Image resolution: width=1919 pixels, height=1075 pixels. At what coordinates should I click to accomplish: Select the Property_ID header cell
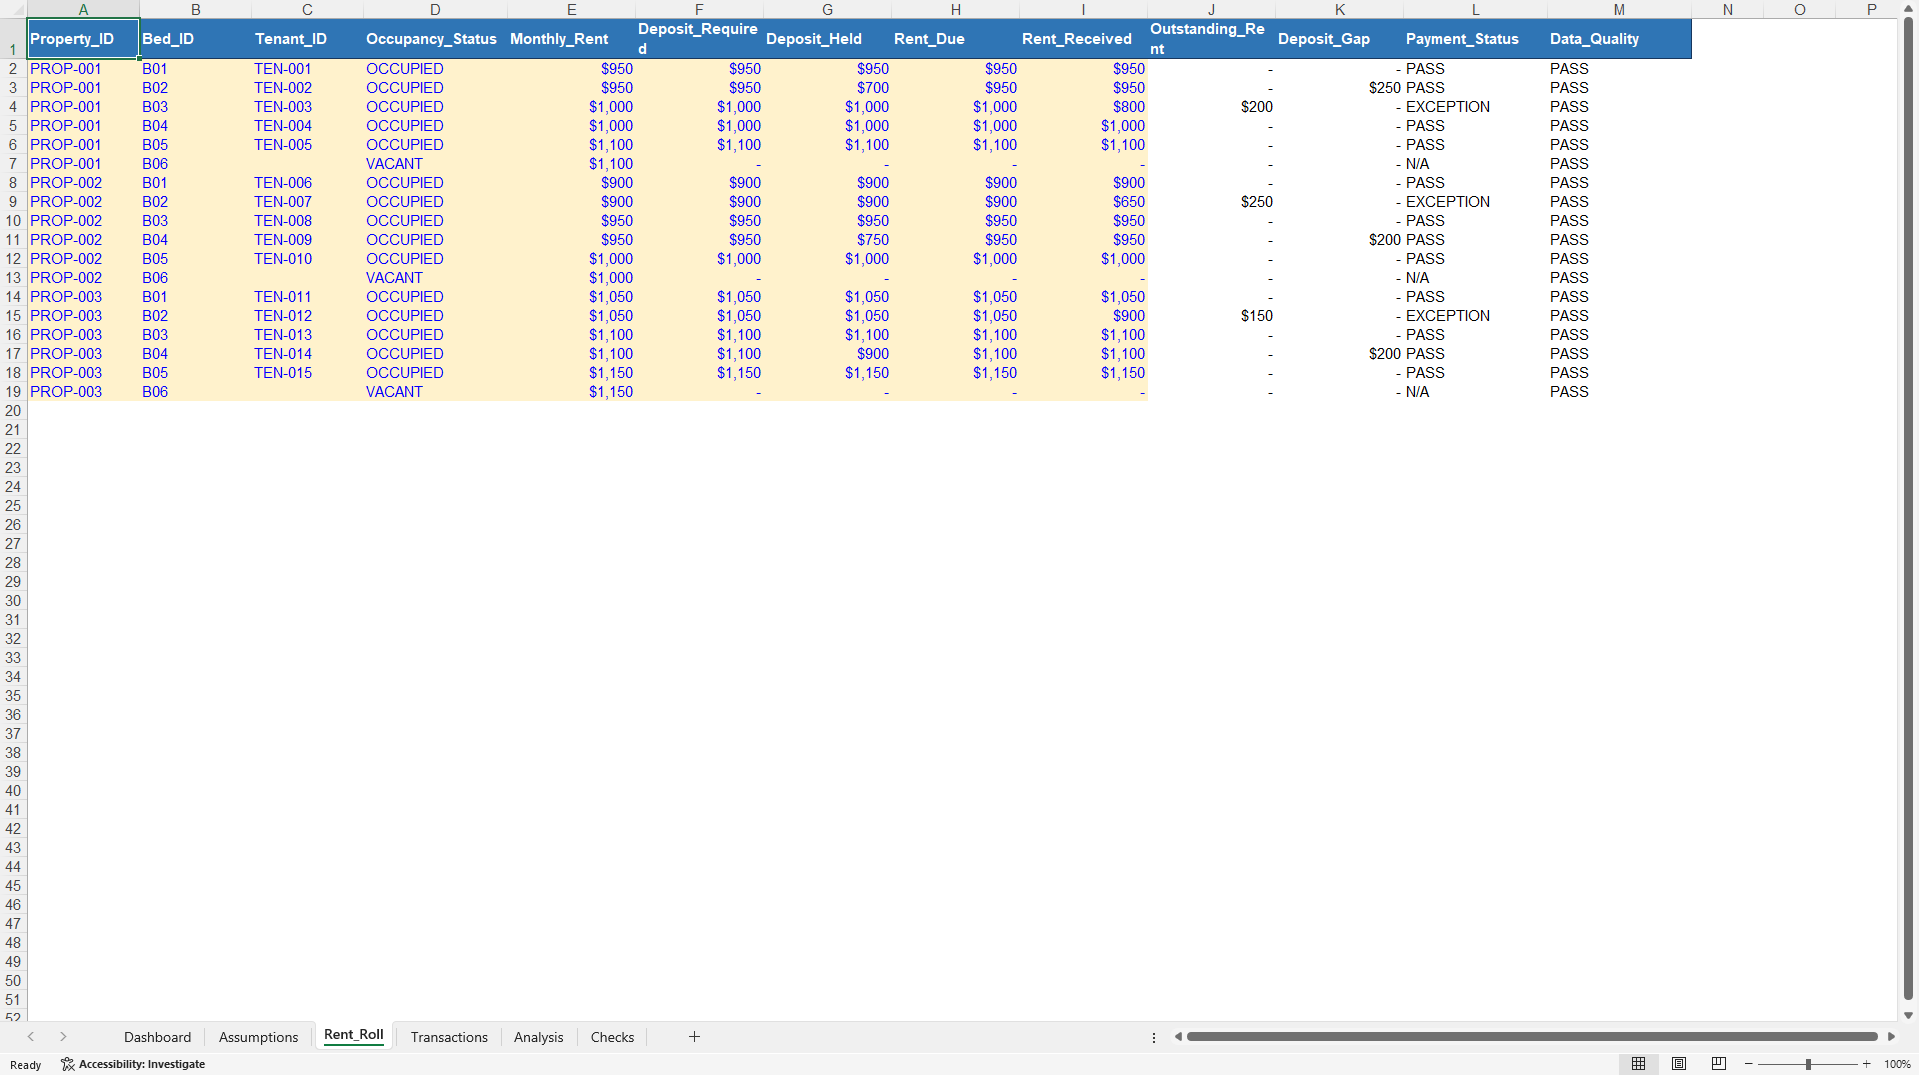[83, 39]
